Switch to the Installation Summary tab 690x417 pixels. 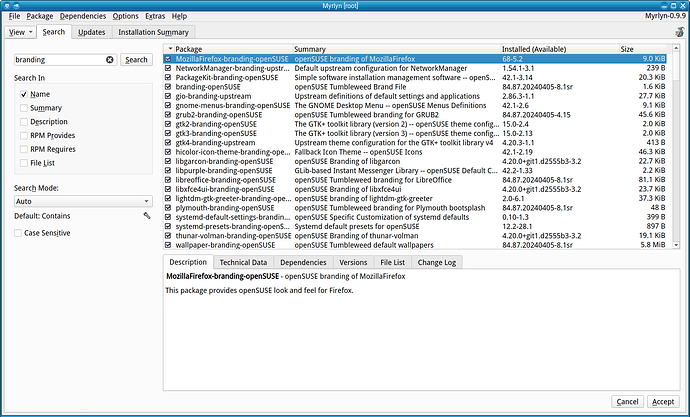[153, 32]
